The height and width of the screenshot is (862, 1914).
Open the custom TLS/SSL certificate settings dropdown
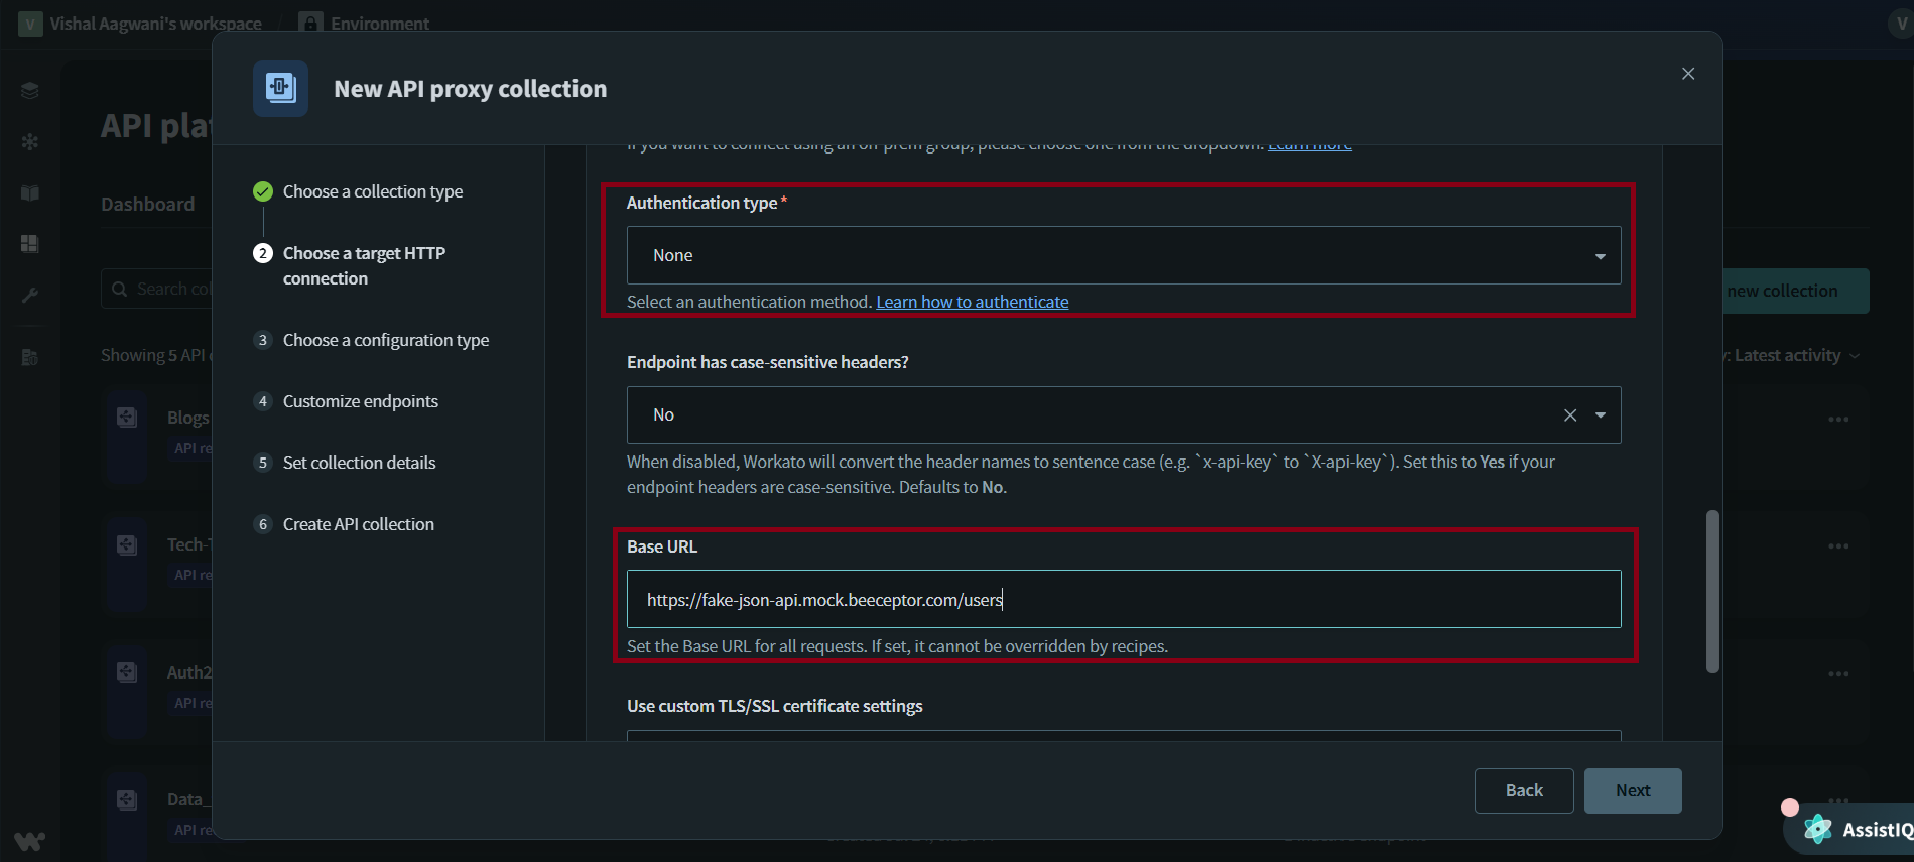[1124, 736]
